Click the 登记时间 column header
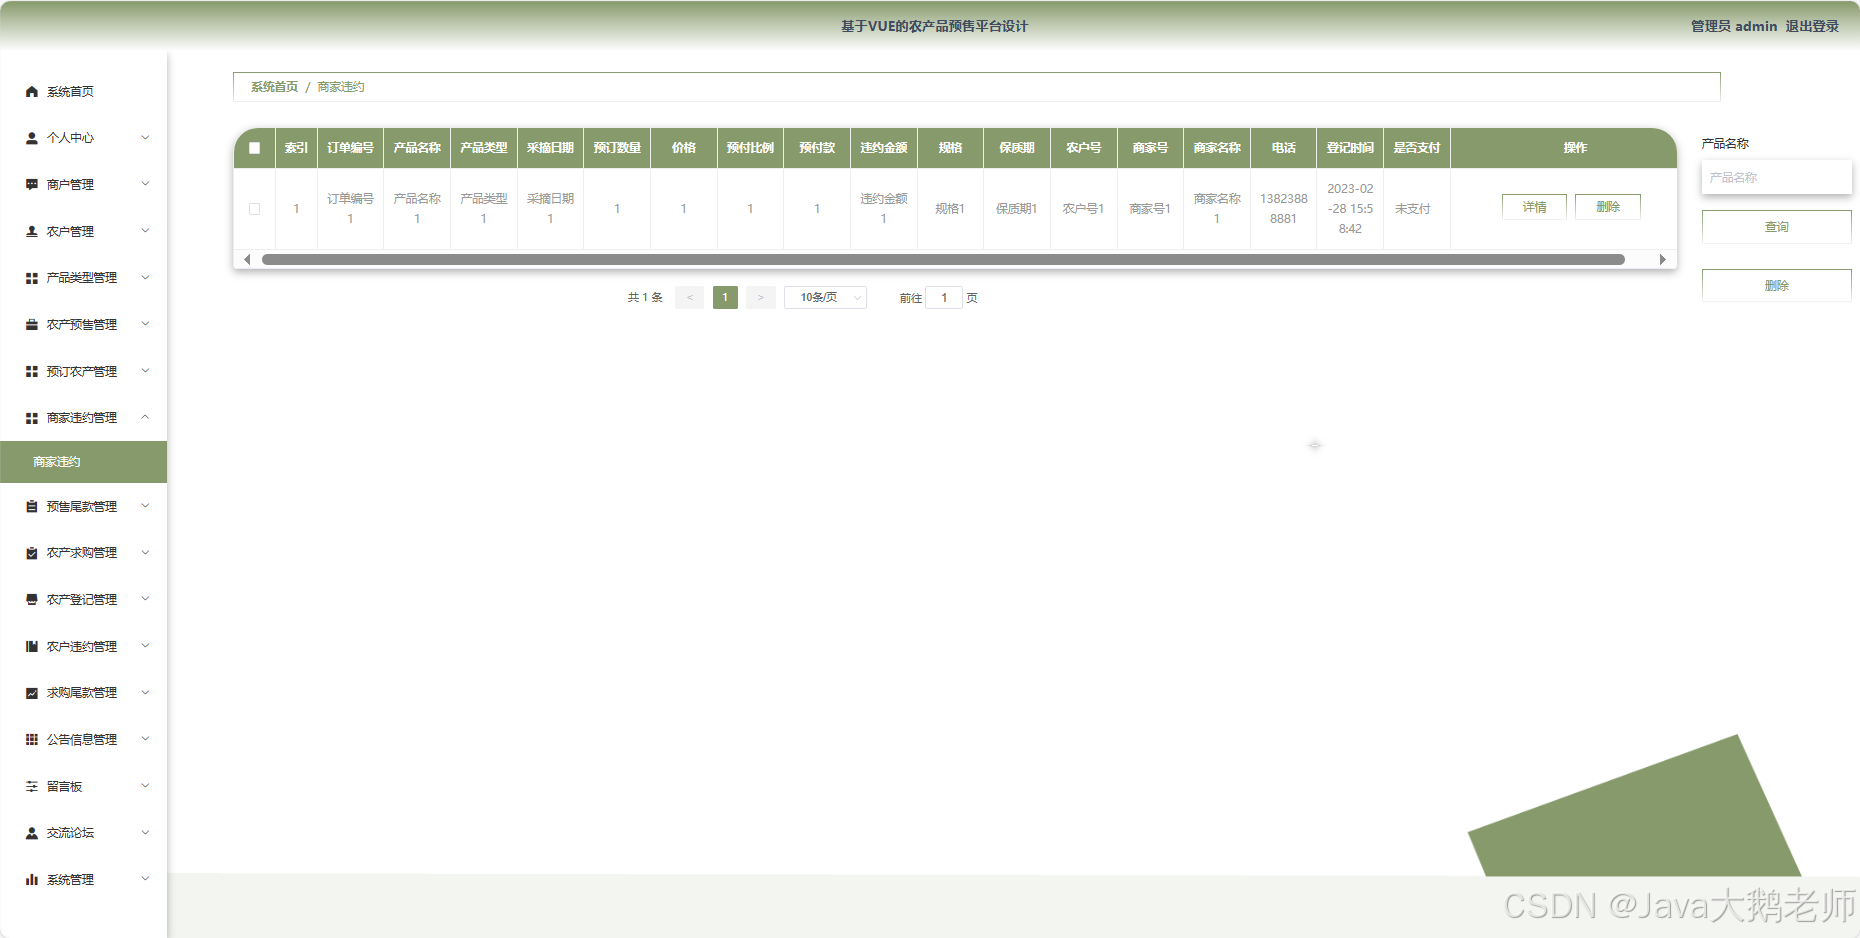The image size is (1860, 938). coord(1350,148)
